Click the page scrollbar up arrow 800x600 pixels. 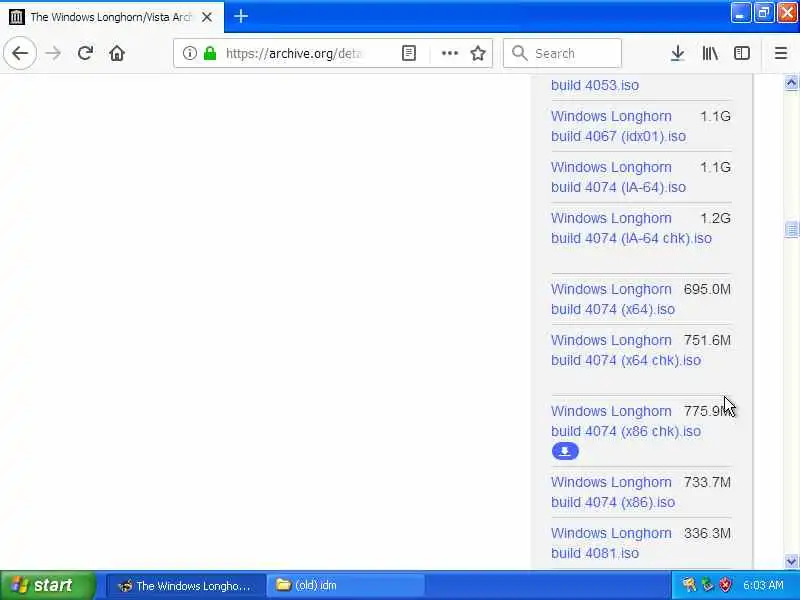coord(791,83)
